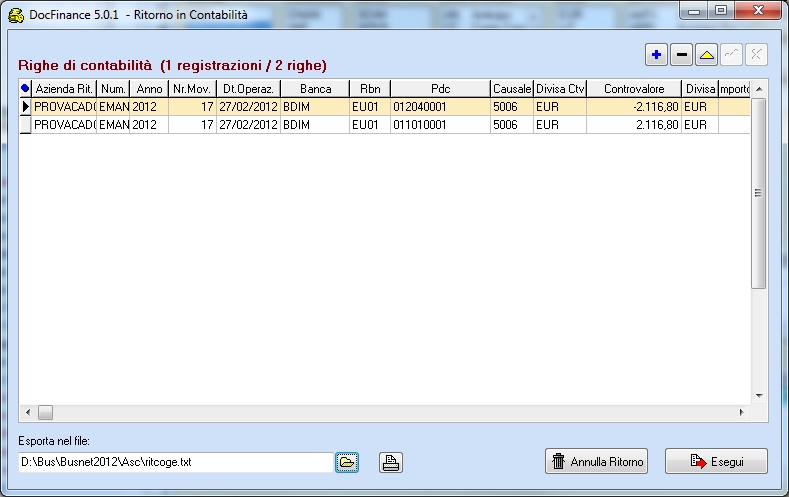
Task: Click the Nr.Mov. column header
Action: click(x=192, y=89)
